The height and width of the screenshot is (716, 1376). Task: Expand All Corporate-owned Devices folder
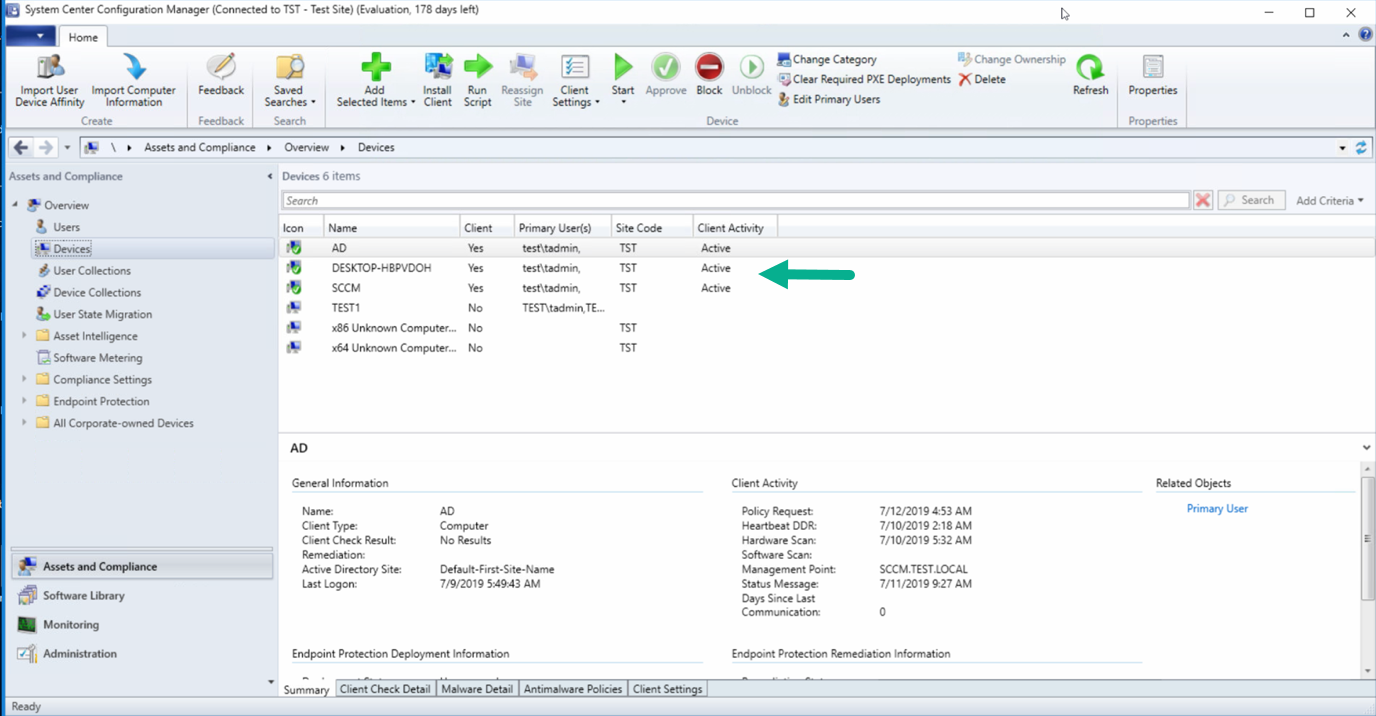(24, 423)
